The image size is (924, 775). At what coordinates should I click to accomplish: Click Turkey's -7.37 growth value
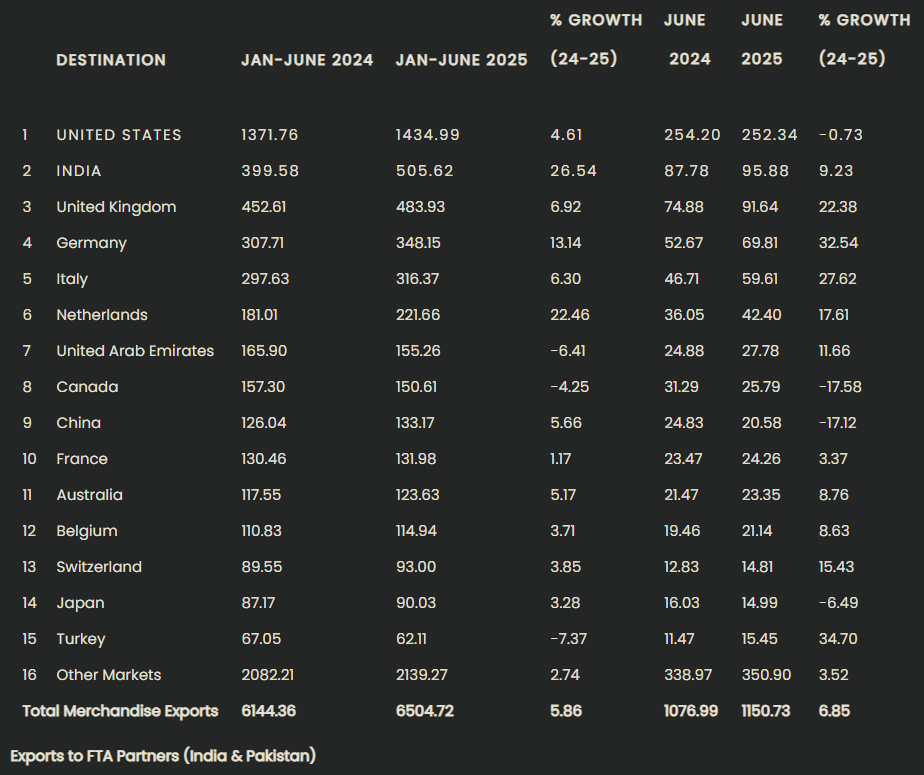point(568,638)
